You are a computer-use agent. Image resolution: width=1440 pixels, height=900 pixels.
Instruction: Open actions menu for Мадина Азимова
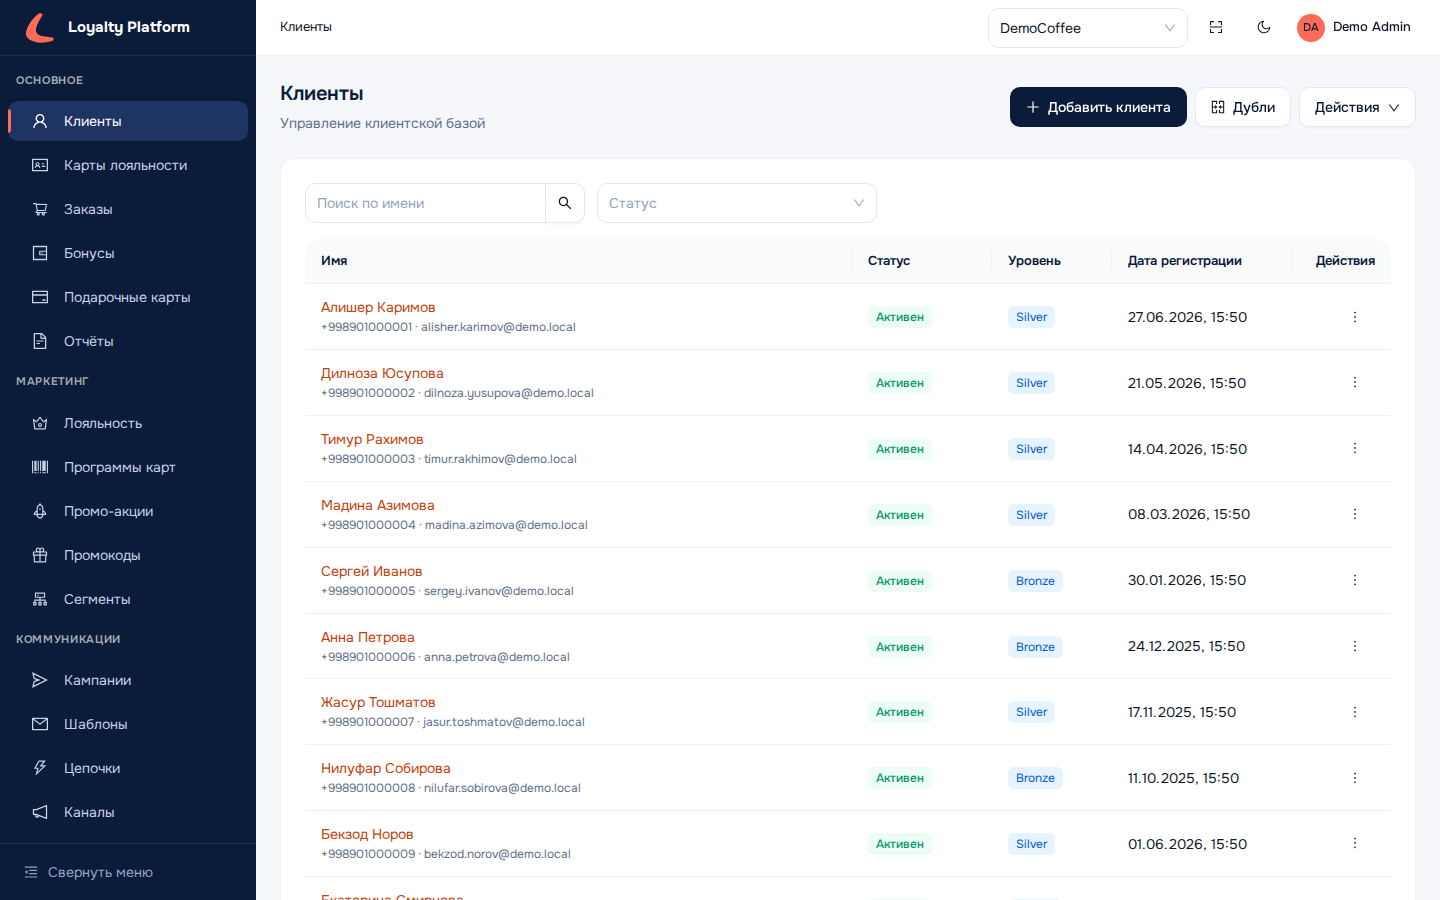pyautogui.click(x=1355, y=514)
